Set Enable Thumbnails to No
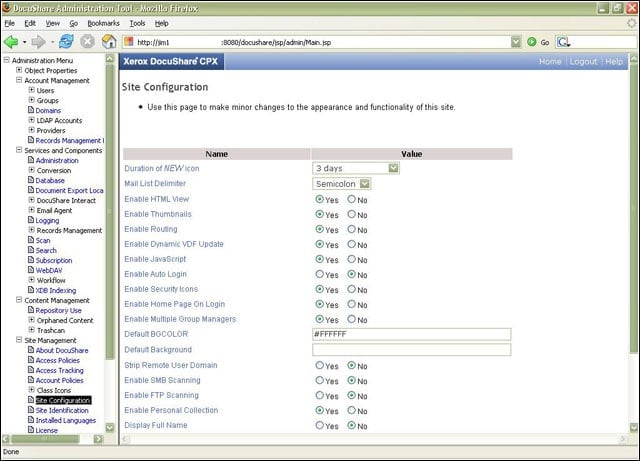Viewport: 640px width, 461px height. coord(351,214)
